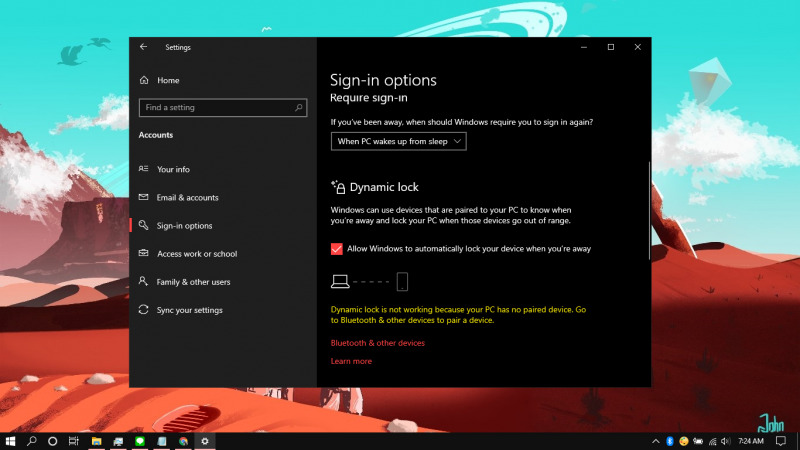Screen dimensions: 800x450
Task: Open Sync your settings page
Action: [181, 310]
